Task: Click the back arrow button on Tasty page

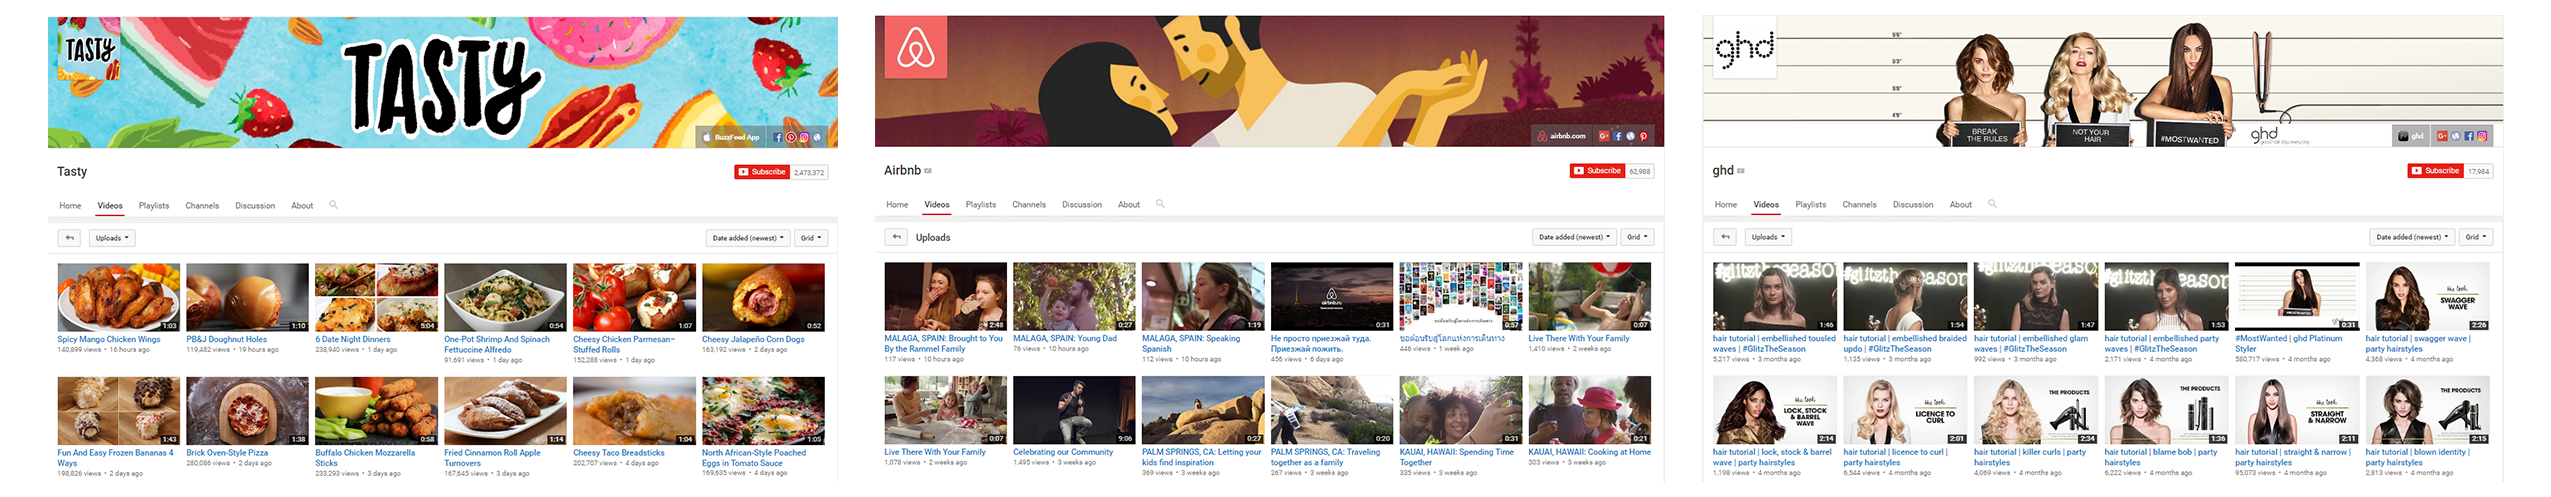Action: click(69, 238)
